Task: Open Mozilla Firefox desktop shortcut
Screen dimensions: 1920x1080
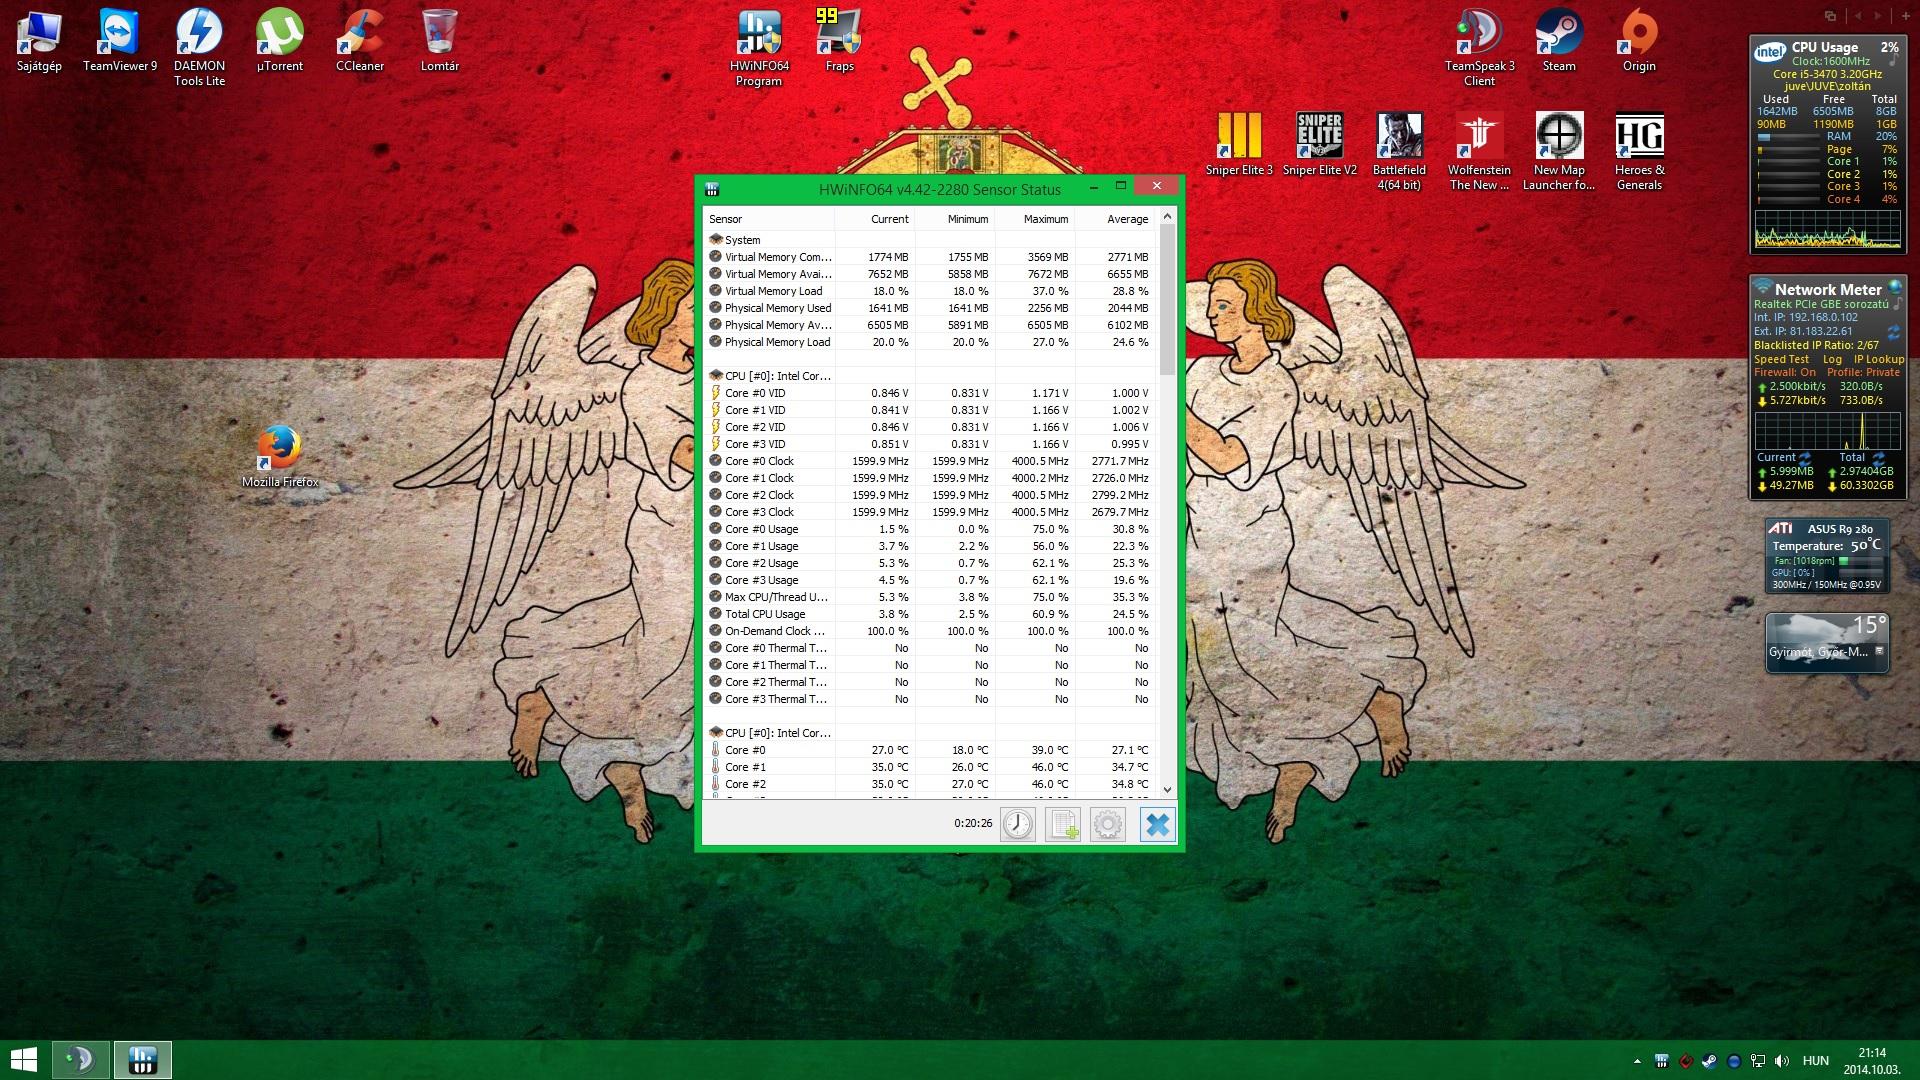Action: 279,457
